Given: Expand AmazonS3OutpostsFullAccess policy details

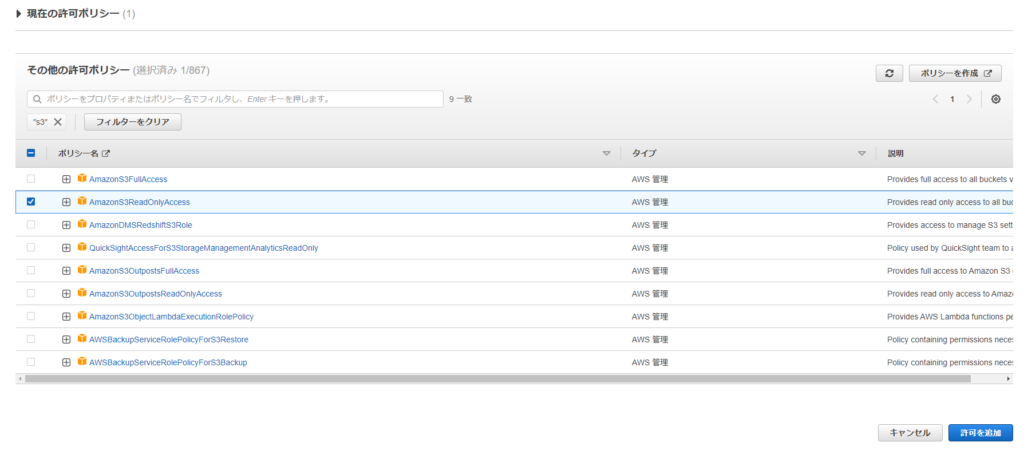Looking at the screenshot, I should point(66,270).
